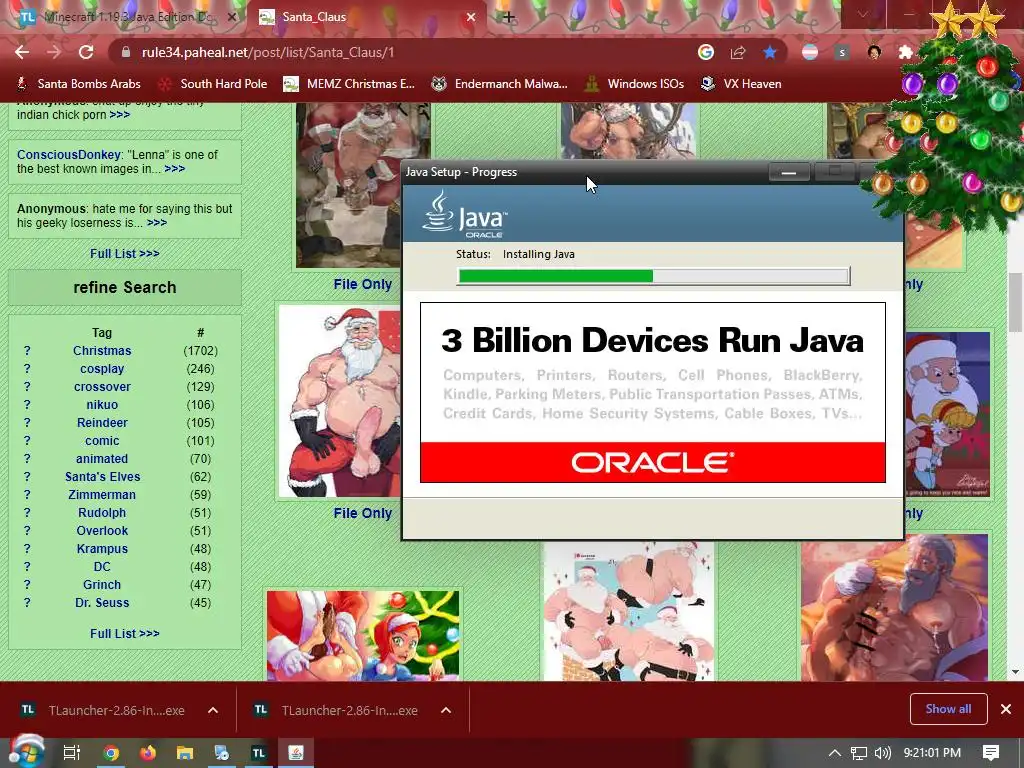Click the Google icon in address bar
This screenshot has height=768, width=1024.
[705, 52]
